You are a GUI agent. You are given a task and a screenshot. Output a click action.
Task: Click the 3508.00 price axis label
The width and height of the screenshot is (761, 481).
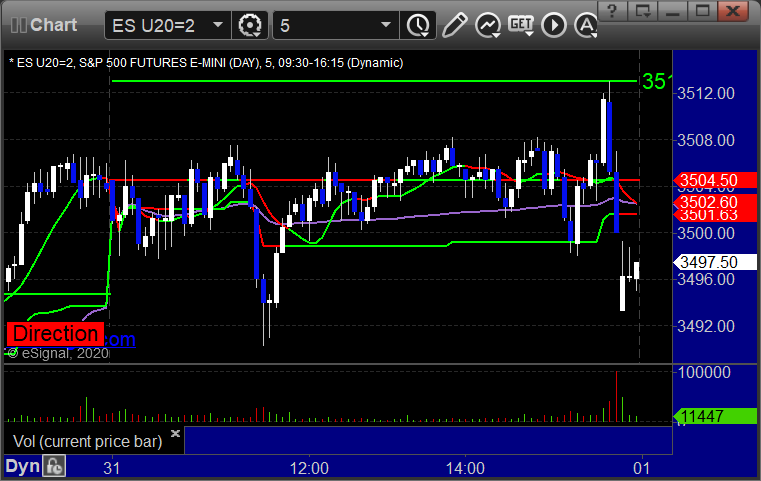pos(706,140)
